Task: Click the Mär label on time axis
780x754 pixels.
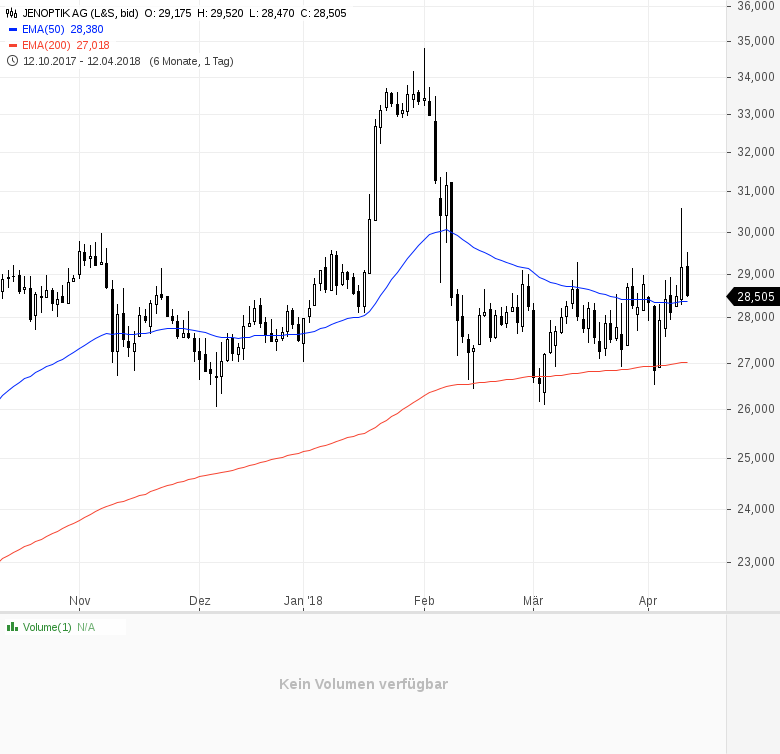Action: pos(533,601)
